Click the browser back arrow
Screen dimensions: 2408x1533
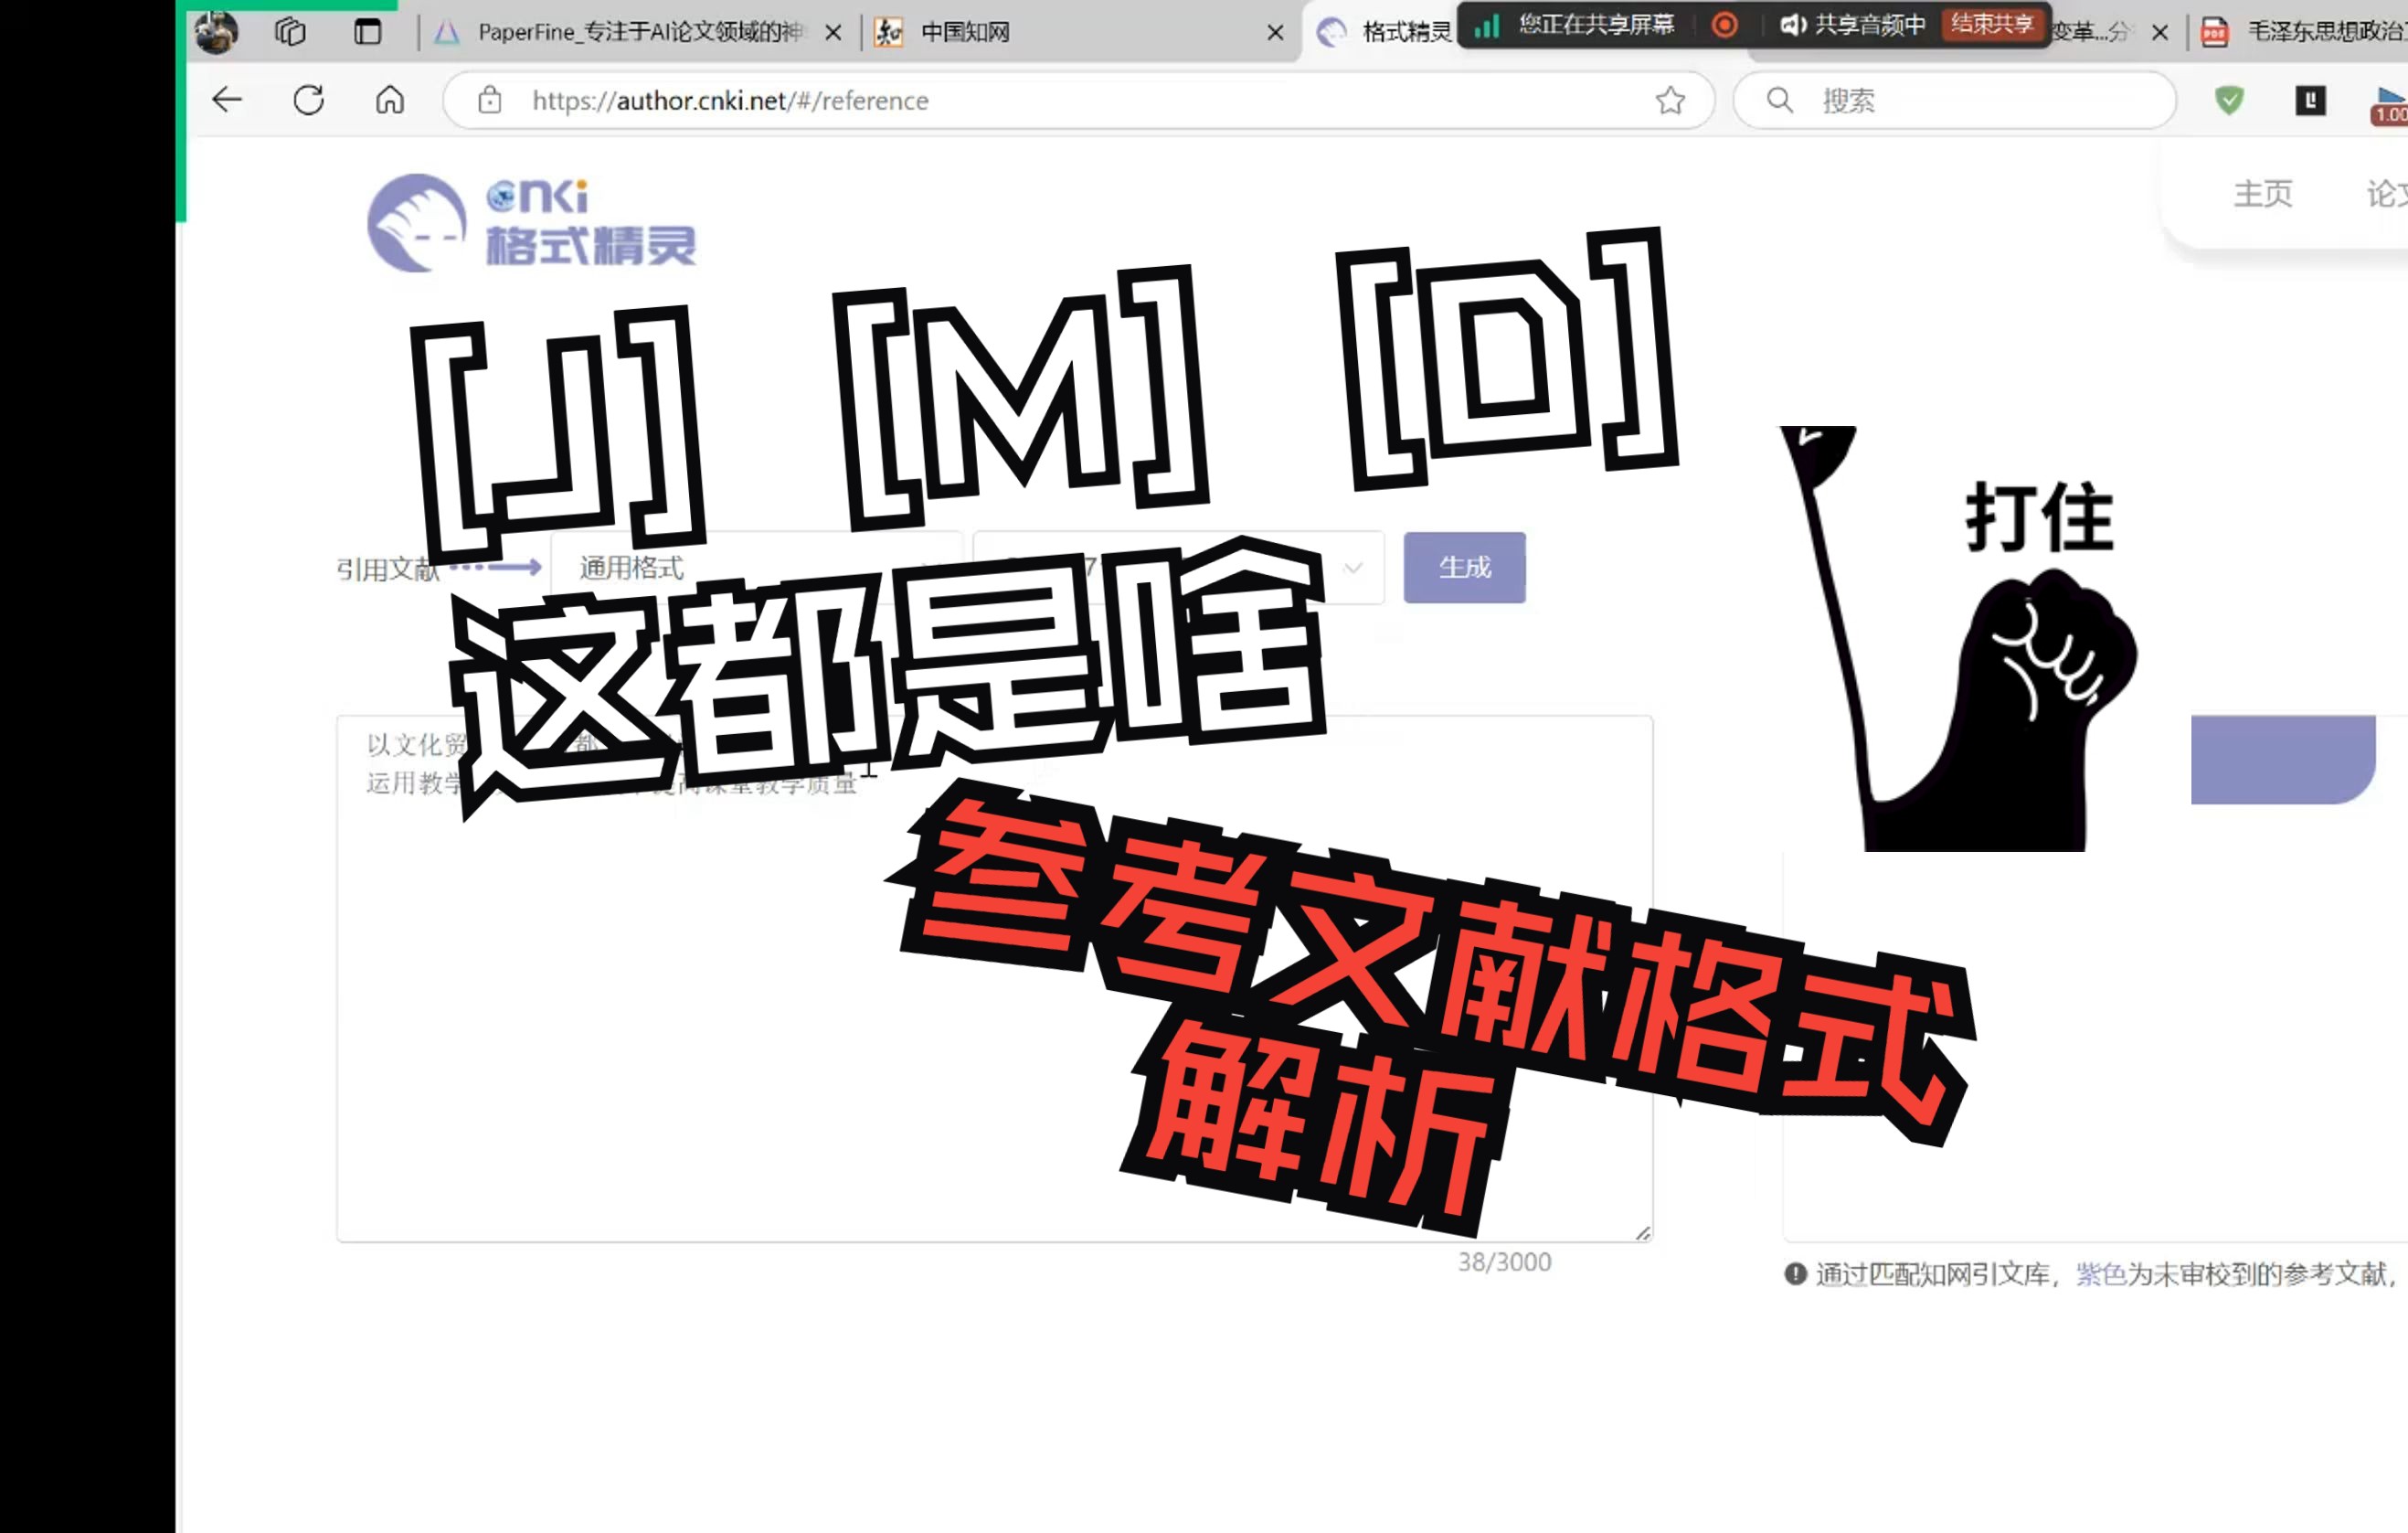coord(227,99)
